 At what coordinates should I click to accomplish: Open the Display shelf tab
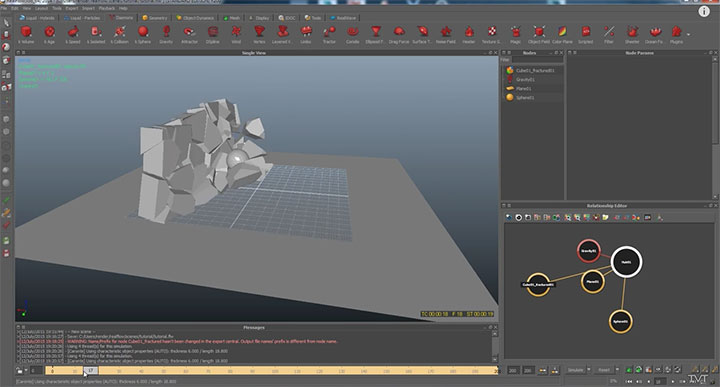(x=259, y=18)
